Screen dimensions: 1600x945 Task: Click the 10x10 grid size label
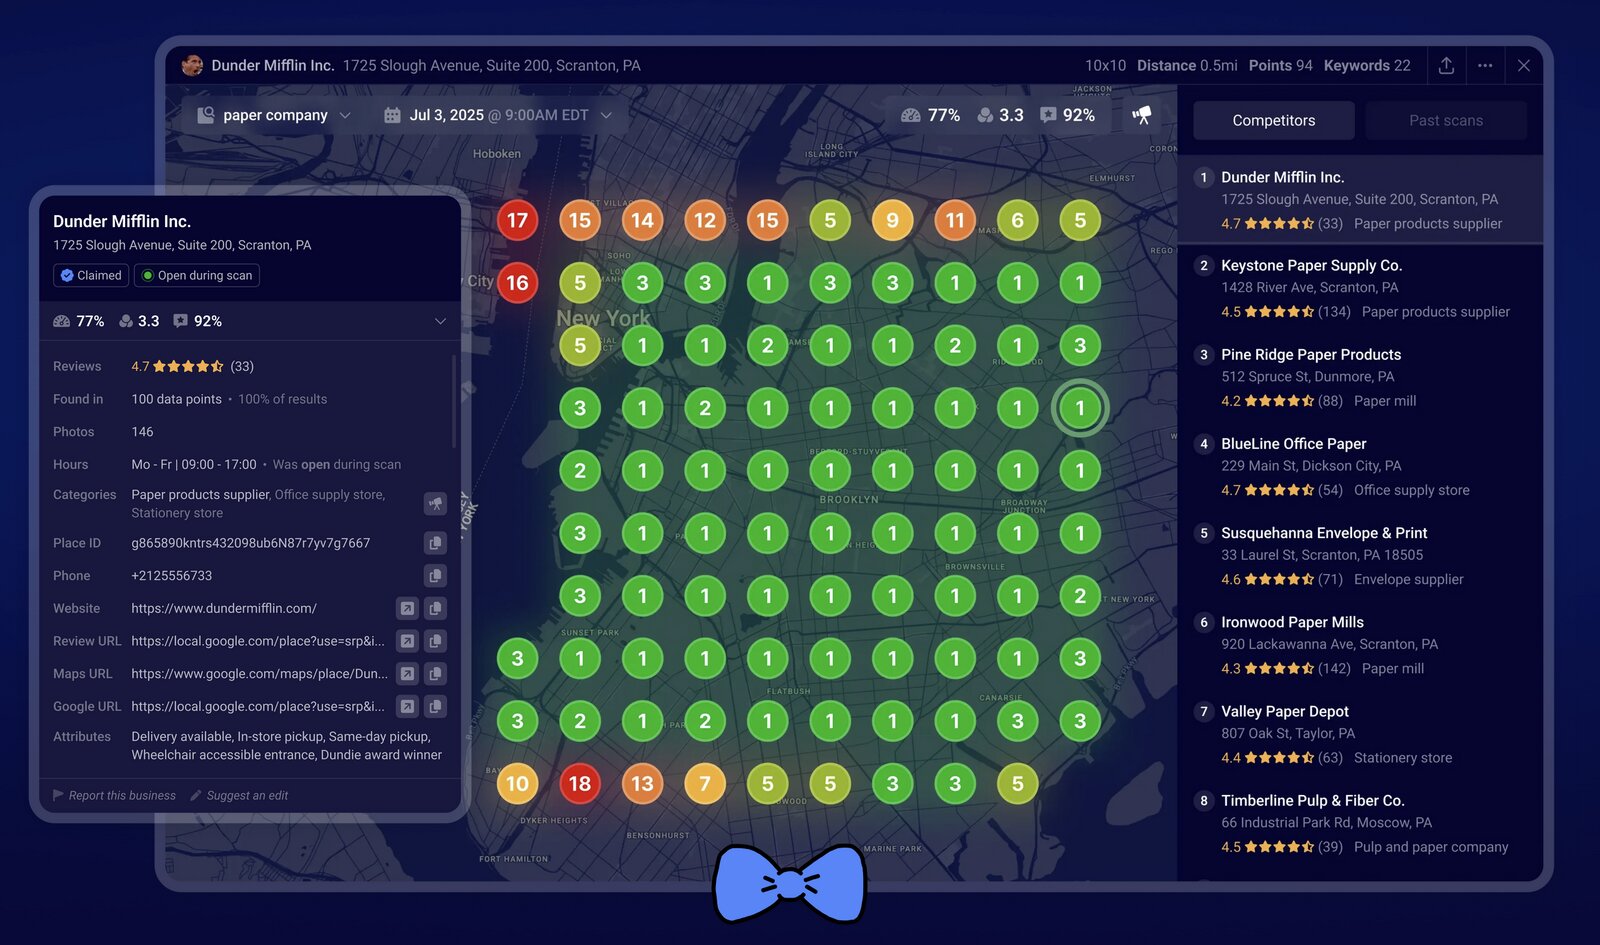pos(1105,65)
